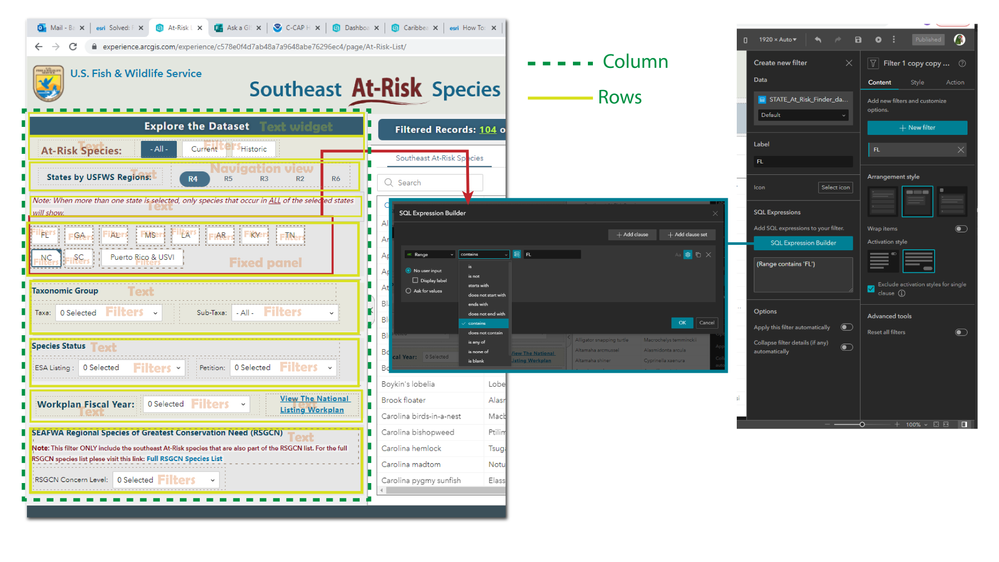Select the Content tab
This screenshot has width=999, height=562.
coord(879,82)
